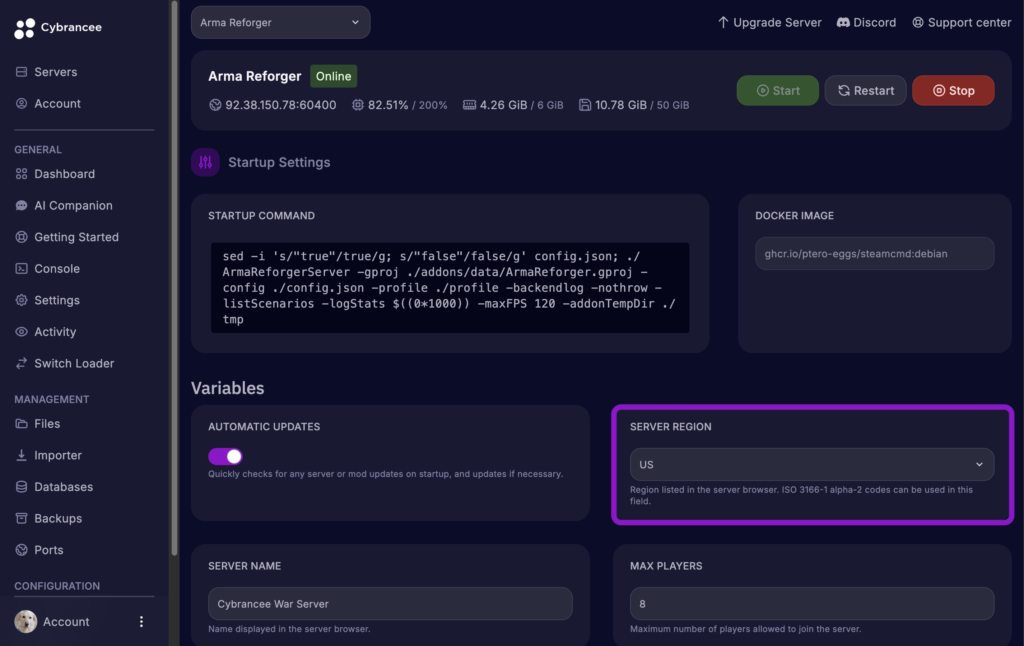Click the Startup Settings heading text
The height and width of the screenshot is (646, 1024).
279,162
